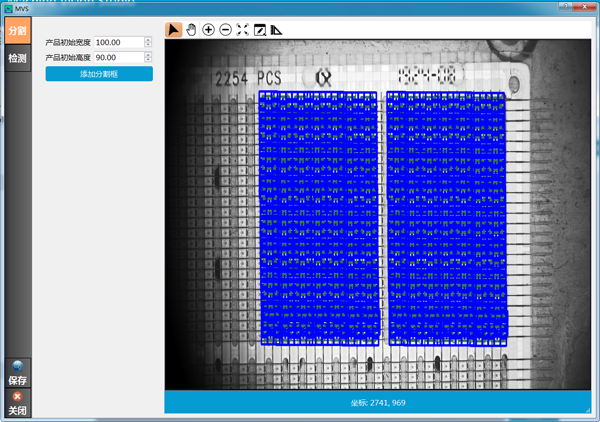Decrease 产品初始宽度 with down arrow

[148, 45]
